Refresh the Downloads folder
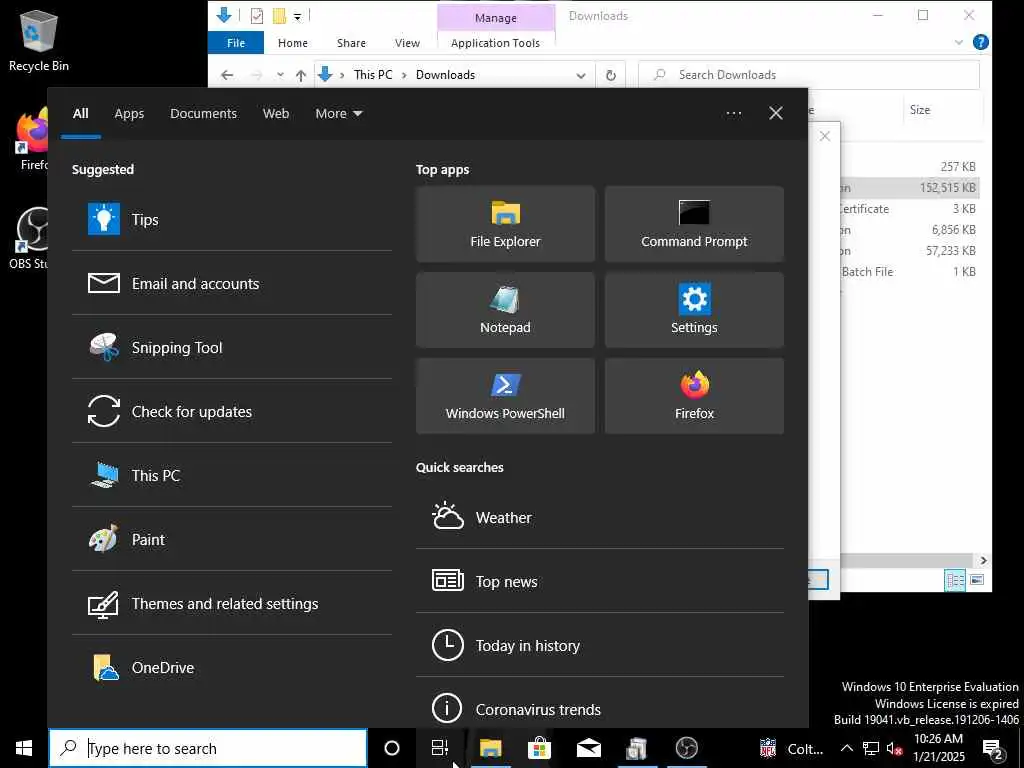The height and width of the screenshot is (768, 1024). pyautogui.click(x=611, y=75)
